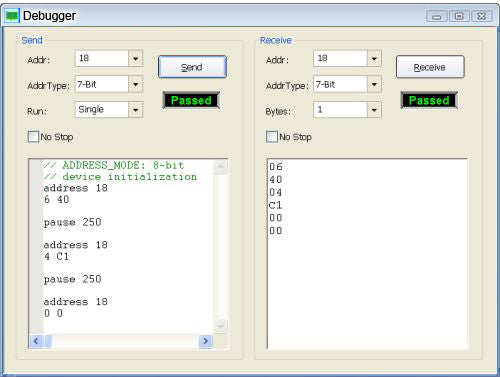Click the Send Addr field showing 18
The width and height of the screenshot is (500, 377).
coord(102,59)
